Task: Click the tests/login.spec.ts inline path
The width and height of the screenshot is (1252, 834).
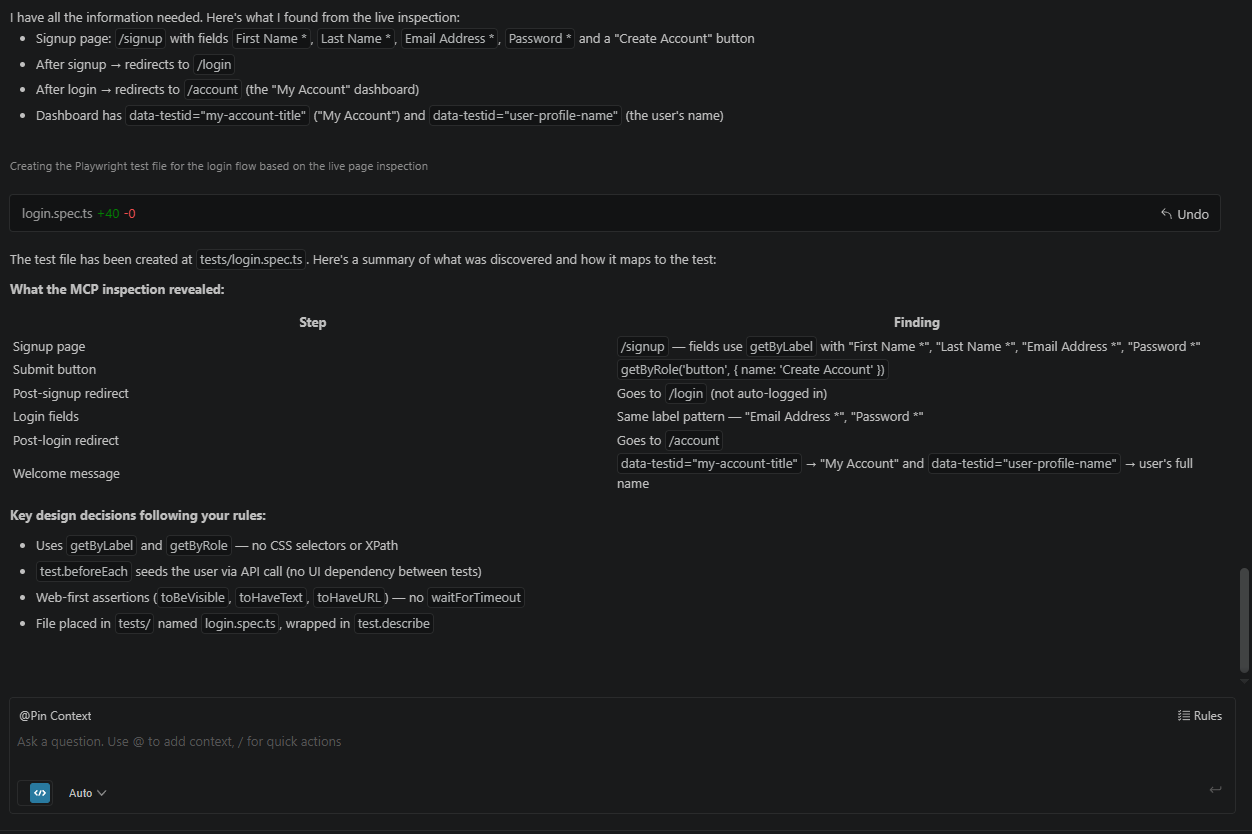Action: coord(251,260)
